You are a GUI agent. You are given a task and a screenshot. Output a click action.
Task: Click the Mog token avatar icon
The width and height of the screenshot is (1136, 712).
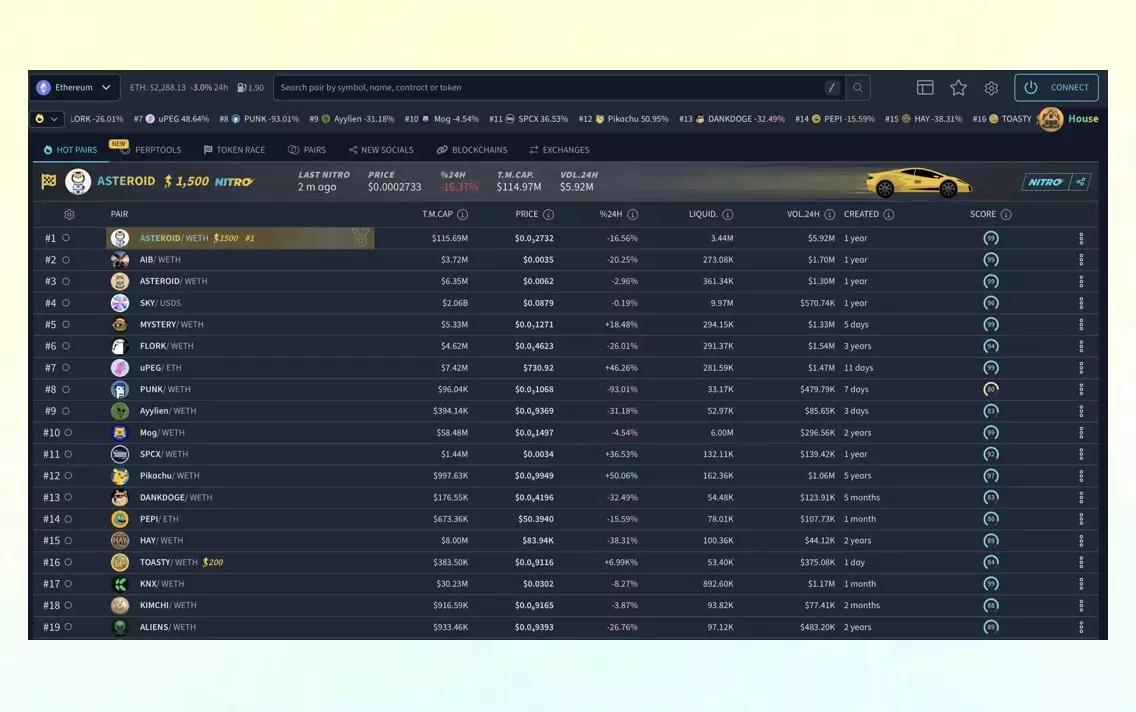120,432
